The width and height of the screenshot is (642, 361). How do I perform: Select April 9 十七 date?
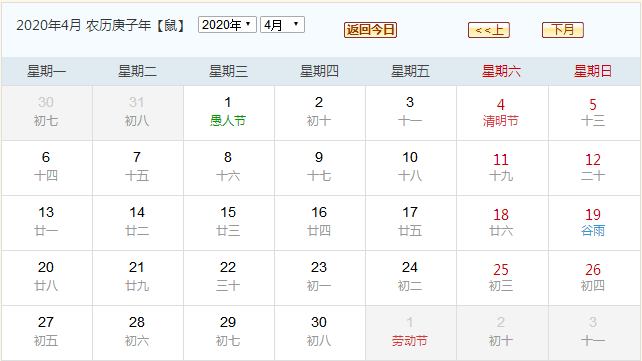pyautogui.click(x=319, y=168)
